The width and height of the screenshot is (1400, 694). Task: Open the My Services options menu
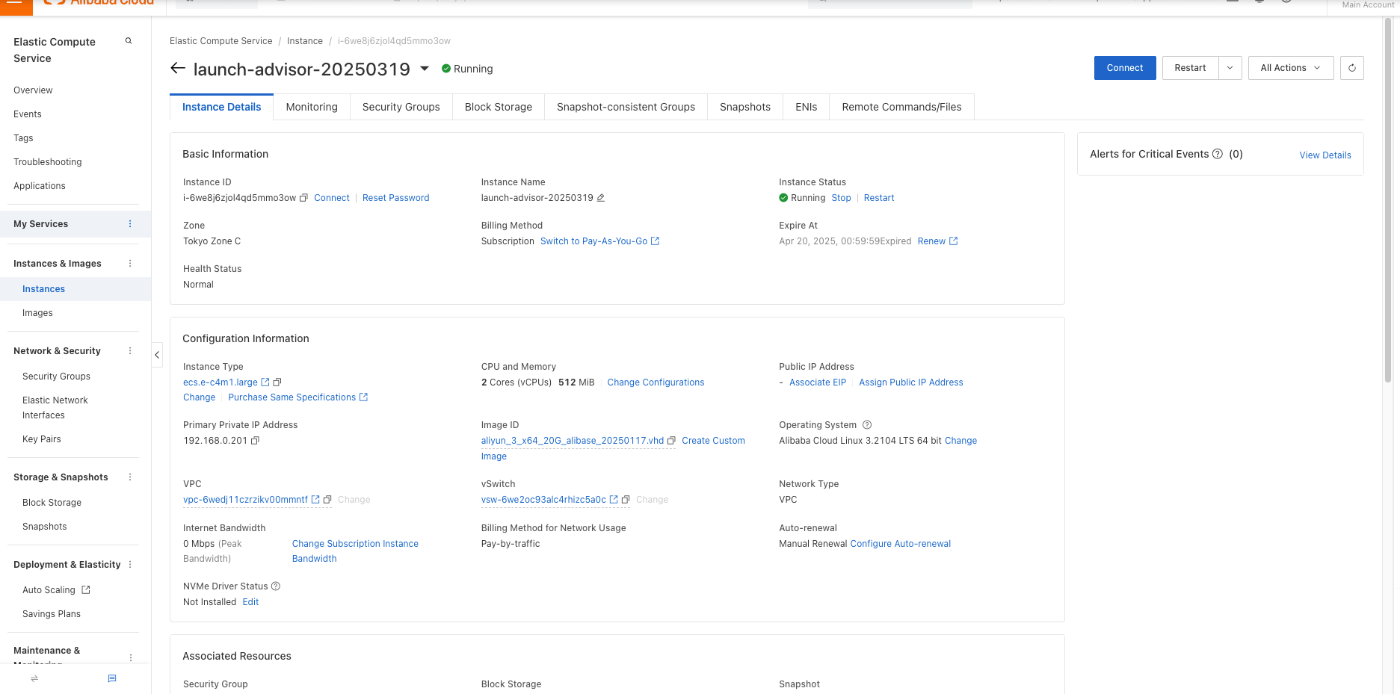130,224
